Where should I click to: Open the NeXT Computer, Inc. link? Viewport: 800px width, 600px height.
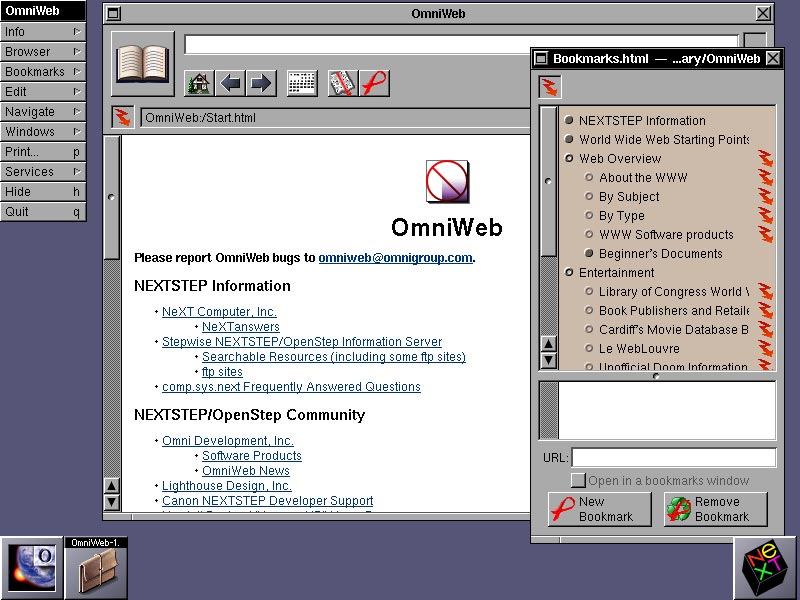point(219,311)
